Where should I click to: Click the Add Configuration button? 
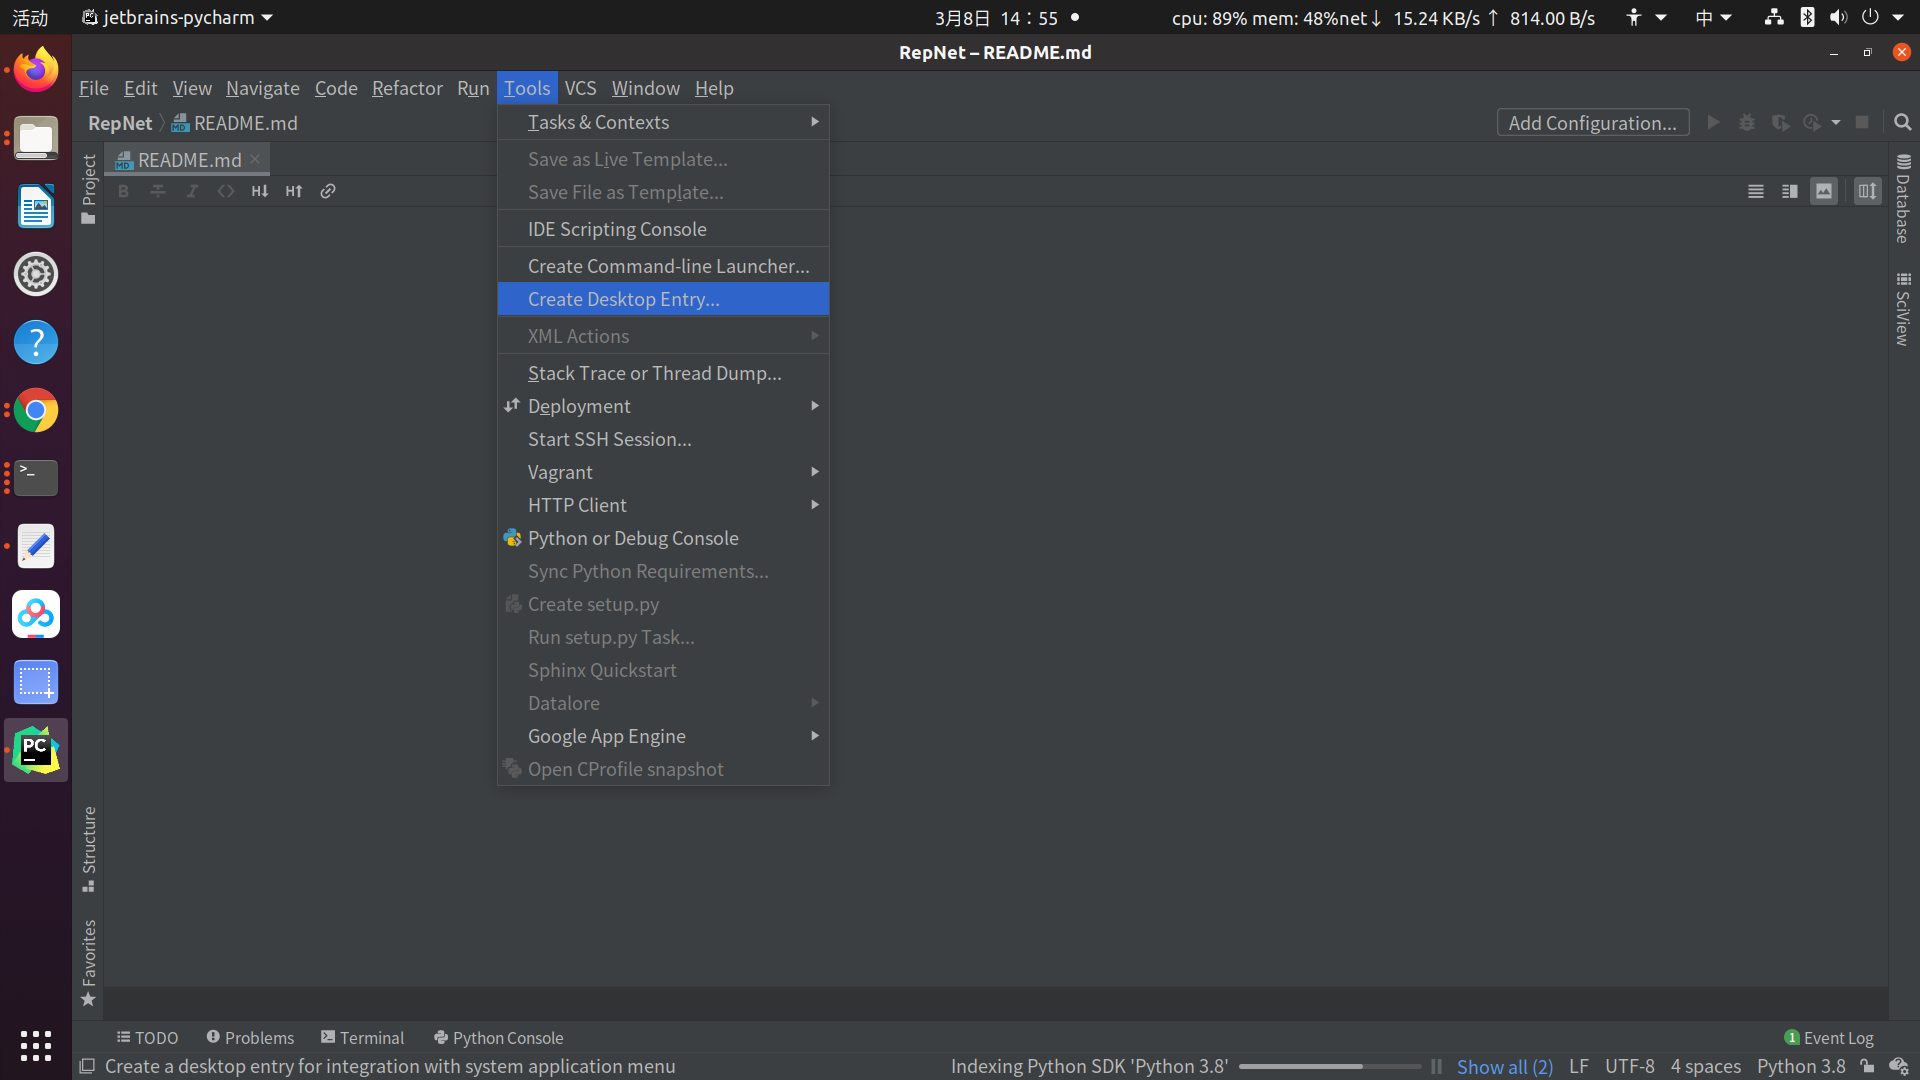[1592, 122]
